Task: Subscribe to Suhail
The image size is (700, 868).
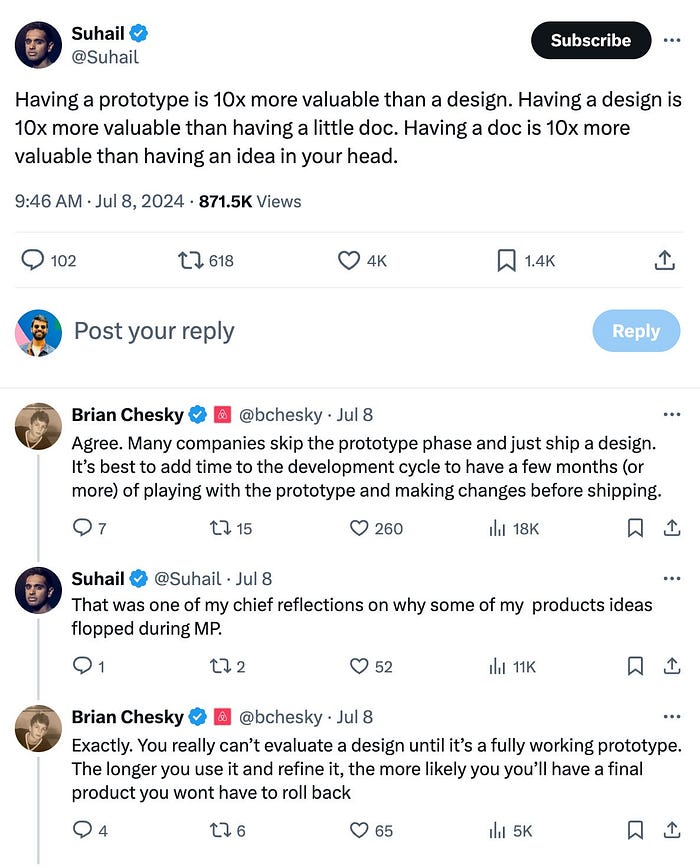Action: [590, 40]
